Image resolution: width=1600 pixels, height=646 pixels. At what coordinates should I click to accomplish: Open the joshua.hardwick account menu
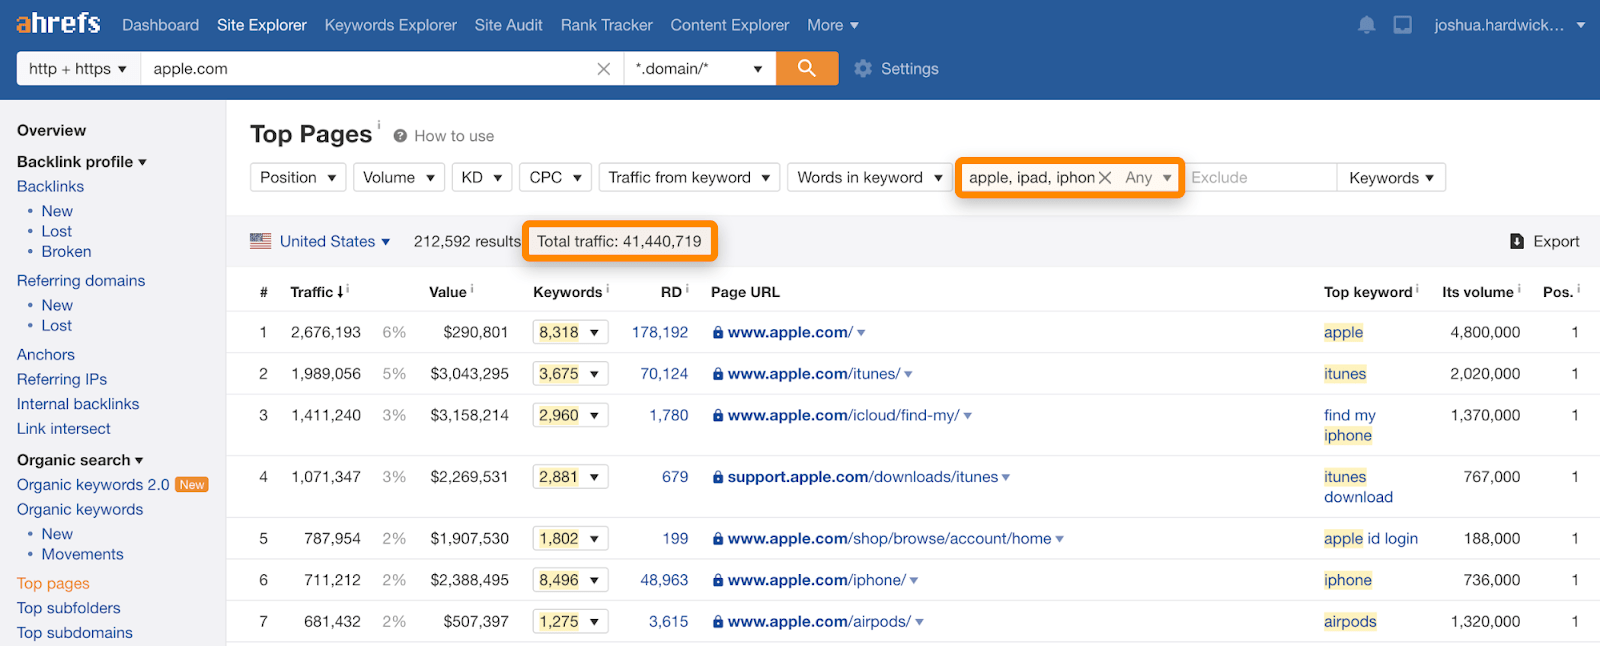(x=1509, y=25)
